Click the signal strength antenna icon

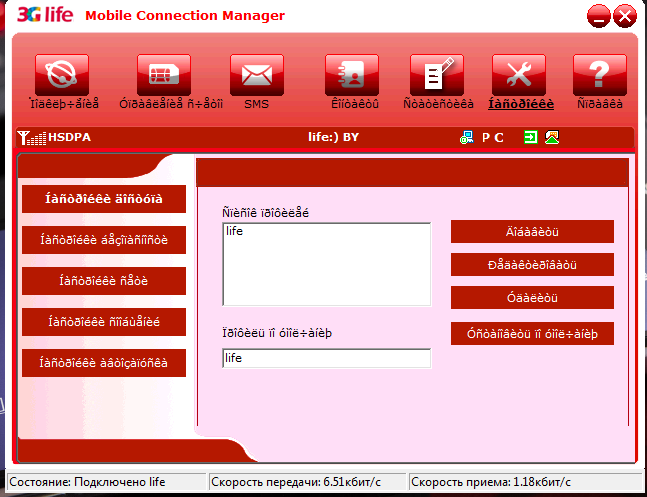point(32,137)
